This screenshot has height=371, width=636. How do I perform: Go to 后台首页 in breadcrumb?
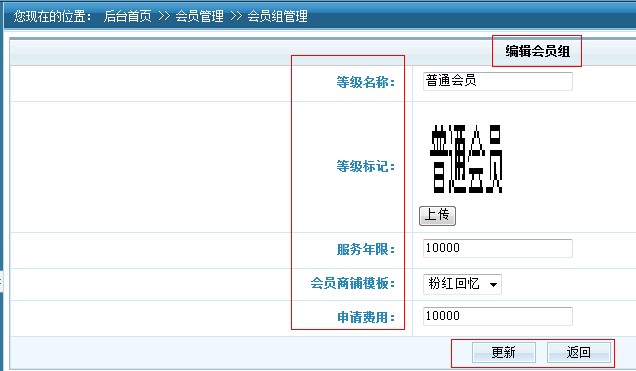[x=127, y=16]
